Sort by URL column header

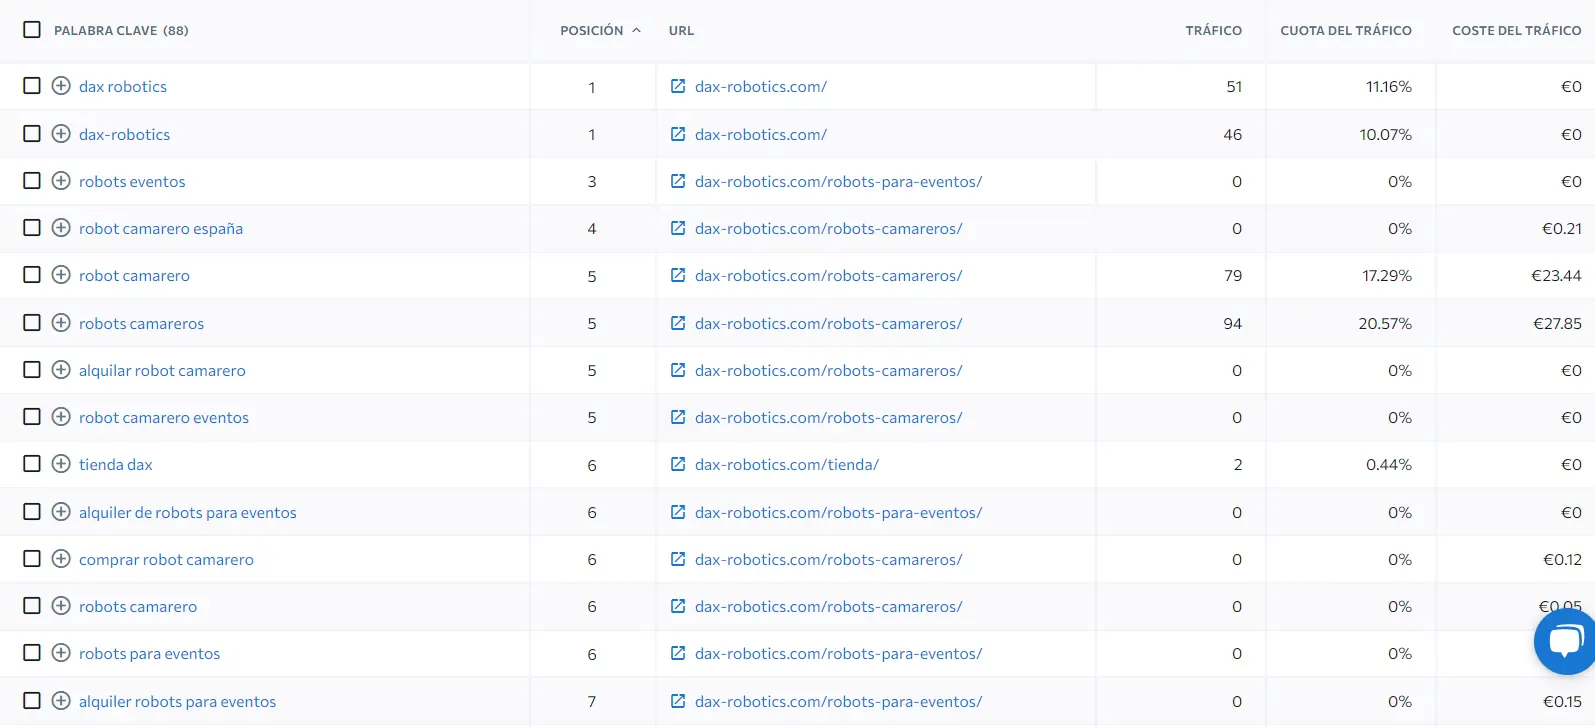681,31
